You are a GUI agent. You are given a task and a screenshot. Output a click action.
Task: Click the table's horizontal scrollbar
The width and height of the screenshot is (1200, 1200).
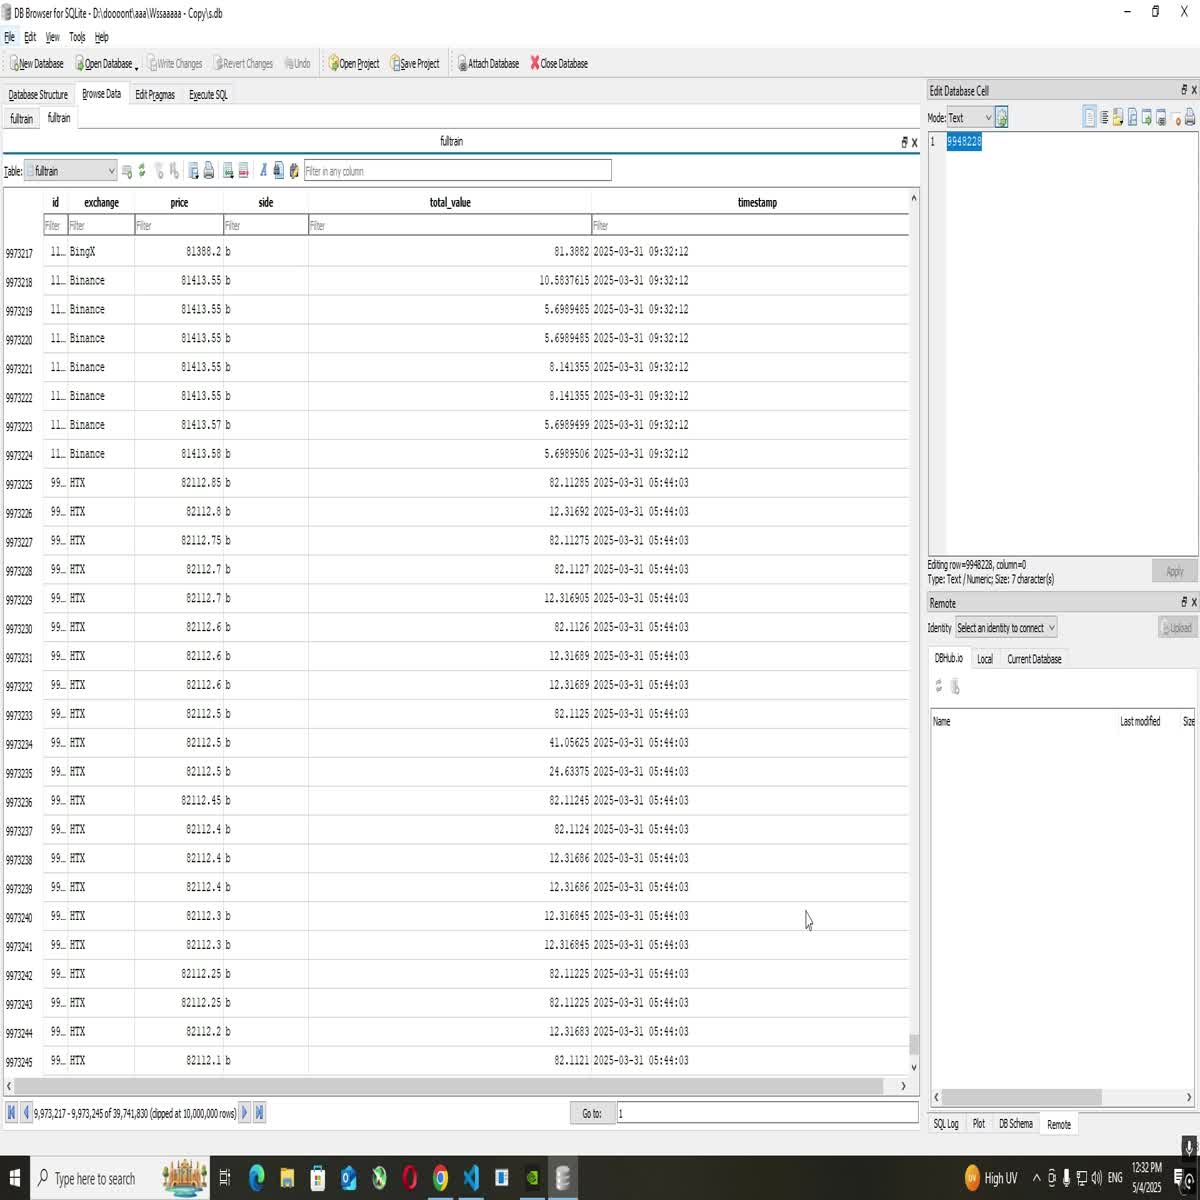(x=450, y=1086)
